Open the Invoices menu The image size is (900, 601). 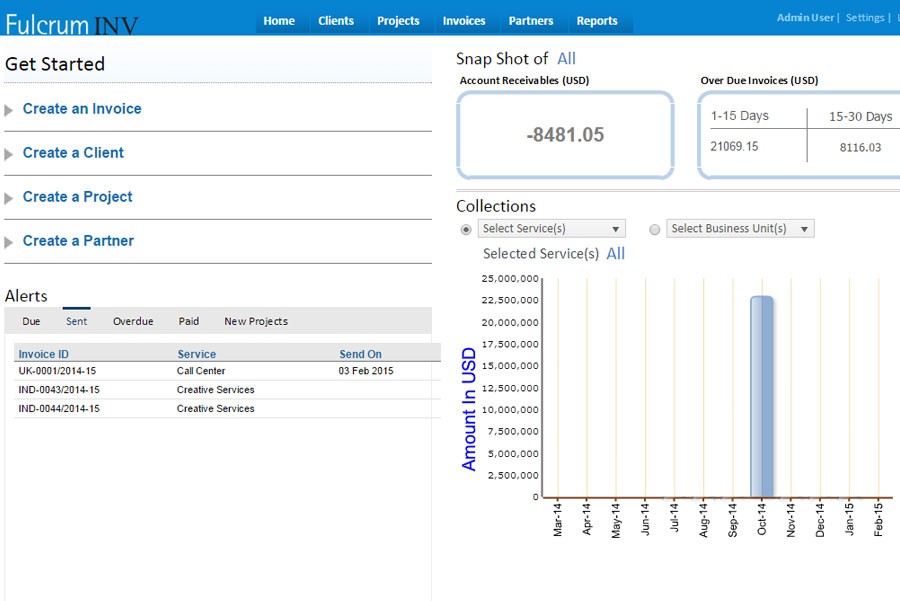[x=462, y=20]
